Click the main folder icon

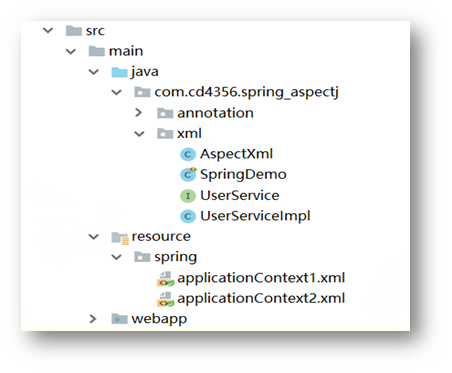click(96, 51)
